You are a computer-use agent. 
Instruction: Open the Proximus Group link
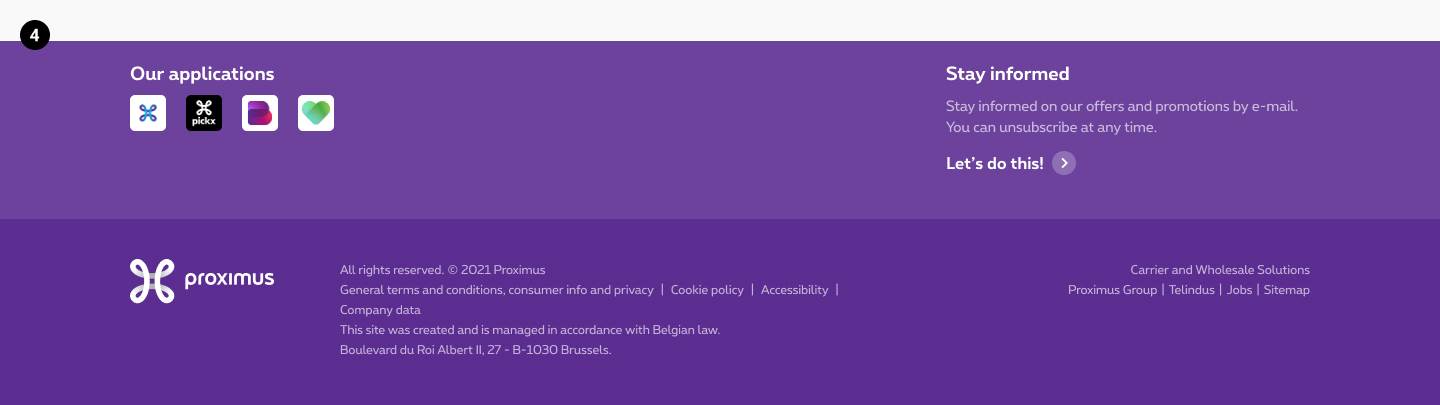pyautogui.click(x=1112, y=290)
